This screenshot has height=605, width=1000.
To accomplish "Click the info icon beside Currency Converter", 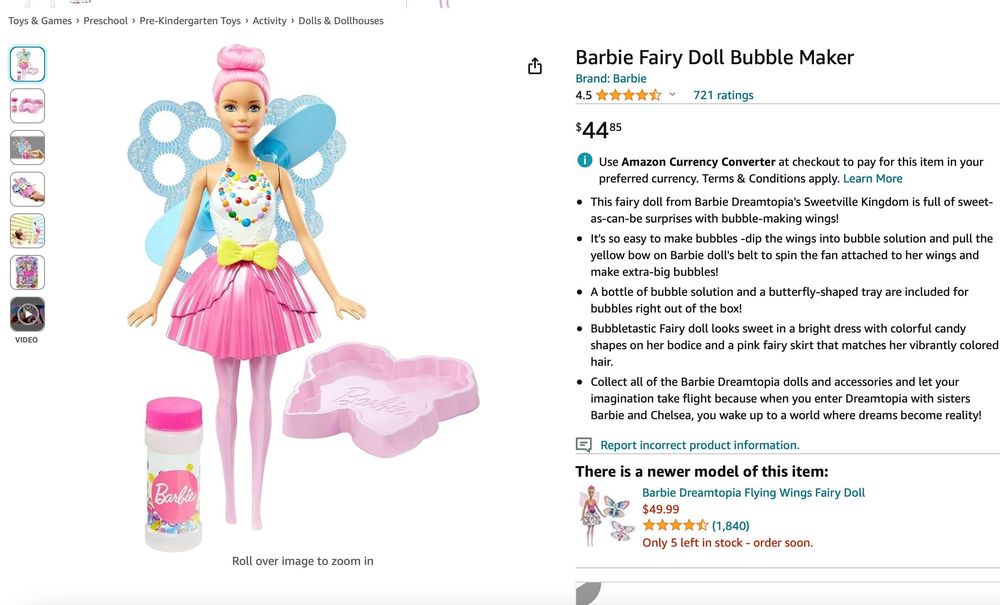I will coord(584,161).
